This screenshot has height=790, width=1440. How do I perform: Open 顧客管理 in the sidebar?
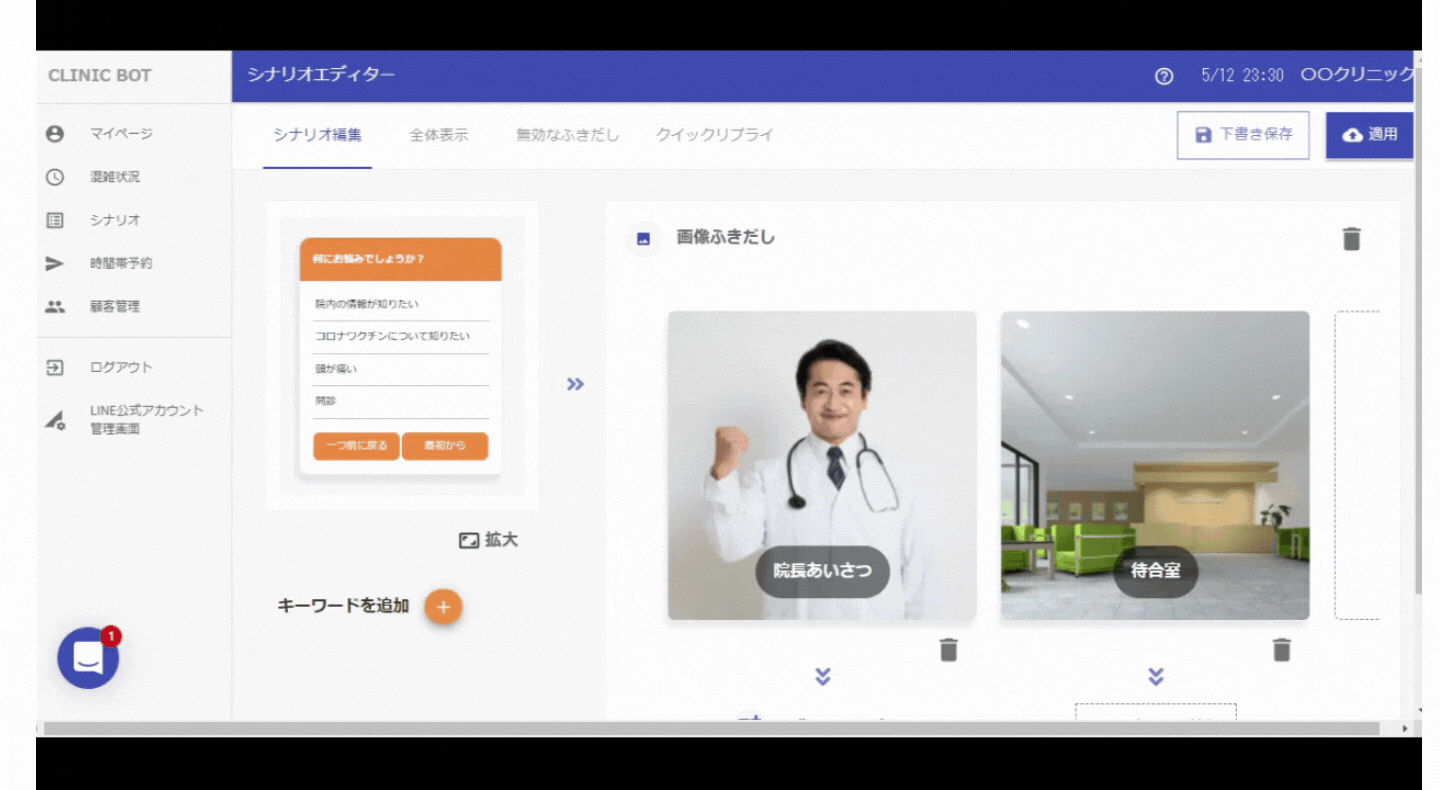[x=115, y=307]
